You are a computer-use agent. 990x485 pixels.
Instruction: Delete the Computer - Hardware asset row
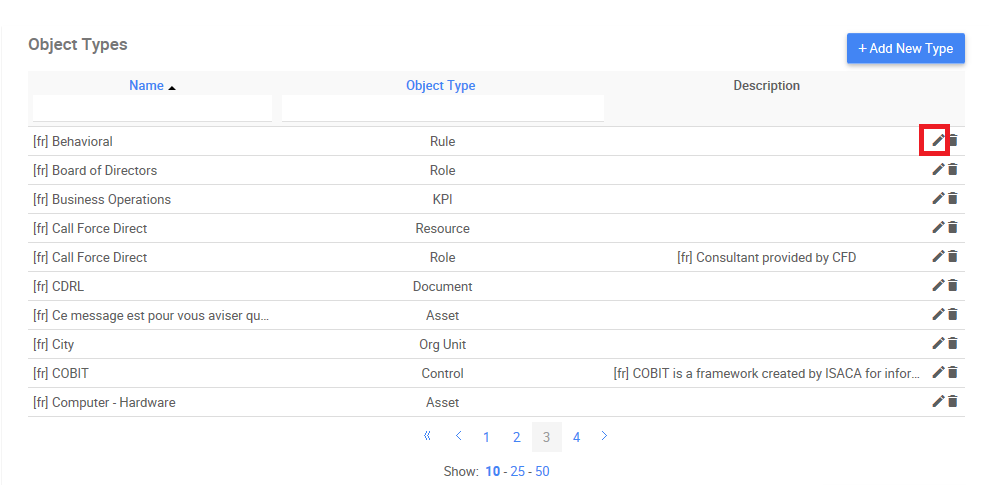953,402
